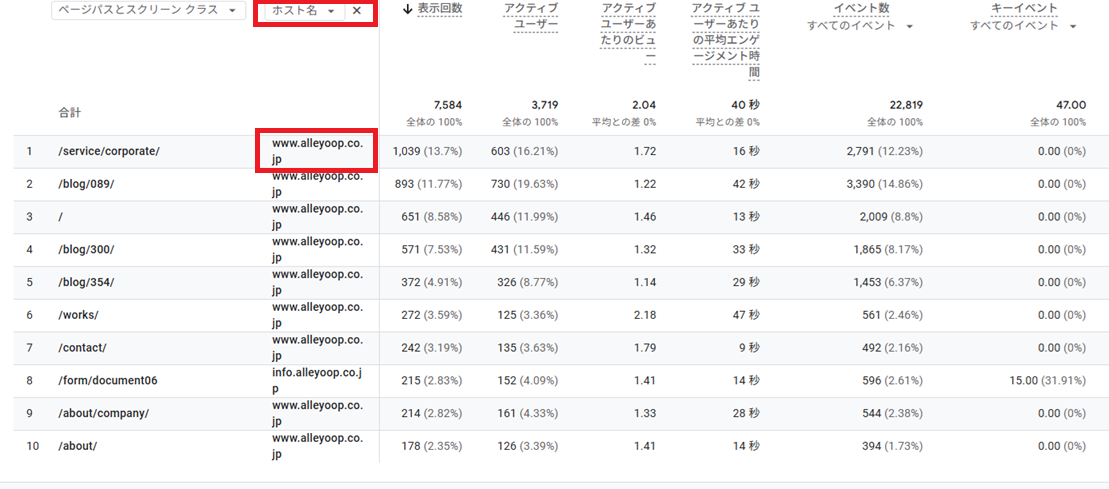Select the /service/corporate/ page path row
The width and height of the screenshot is (1109, 489).
point(109,151)
